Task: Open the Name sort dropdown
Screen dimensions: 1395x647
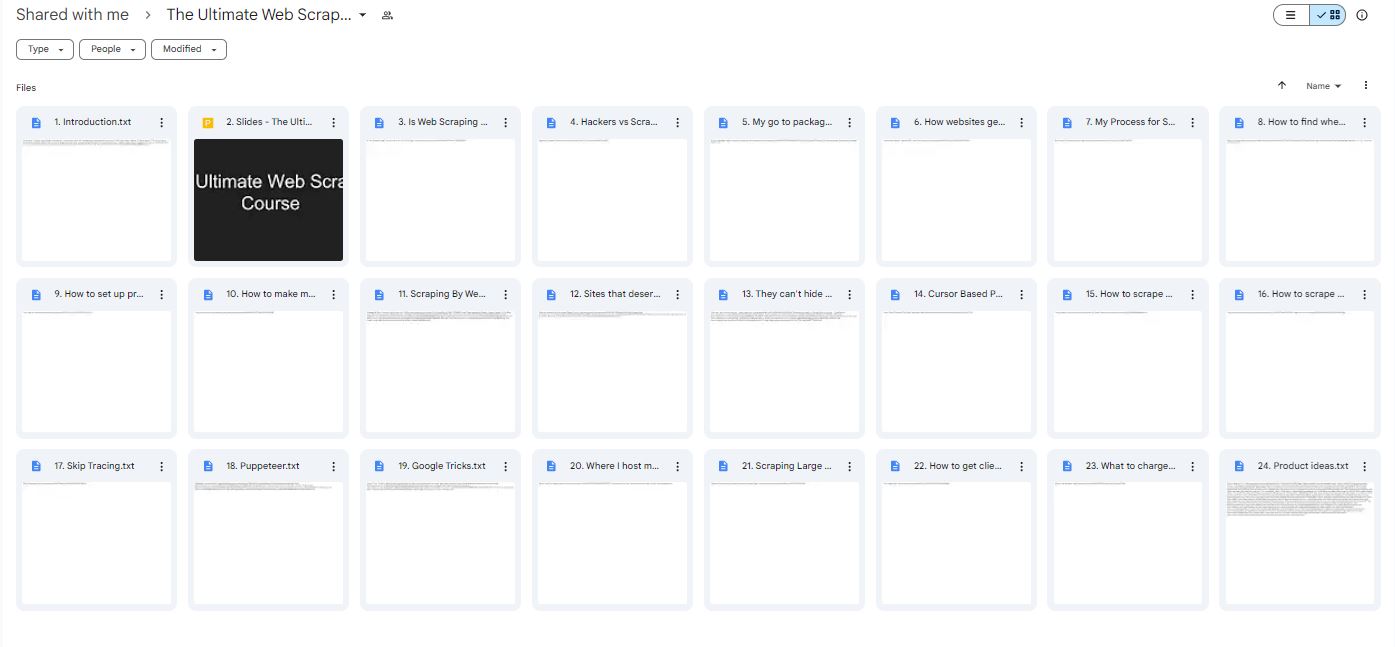Action: (1323, 86)
